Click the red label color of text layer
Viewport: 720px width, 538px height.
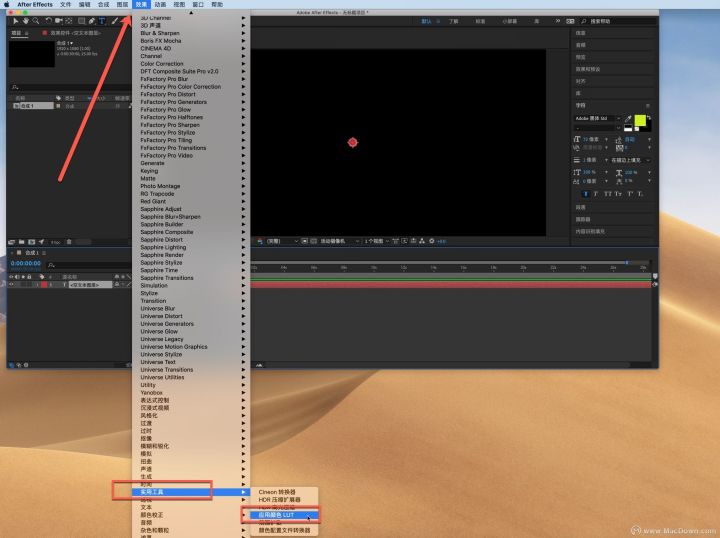point(44,285)
